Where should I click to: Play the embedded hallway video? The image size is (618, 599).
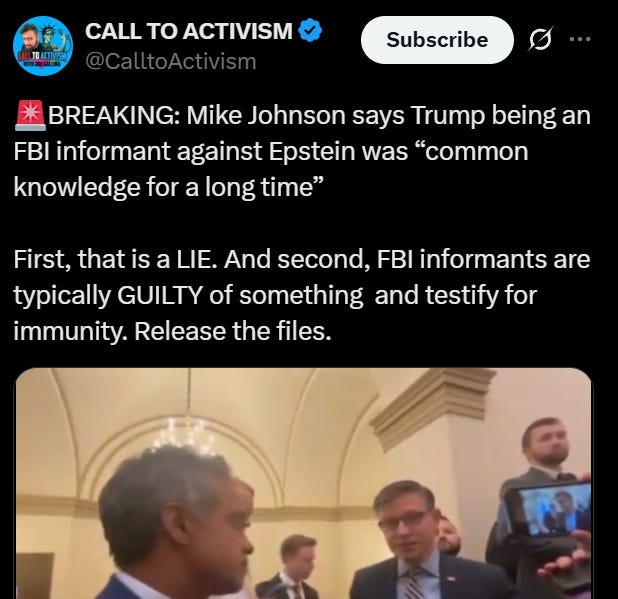coord(303,483)
